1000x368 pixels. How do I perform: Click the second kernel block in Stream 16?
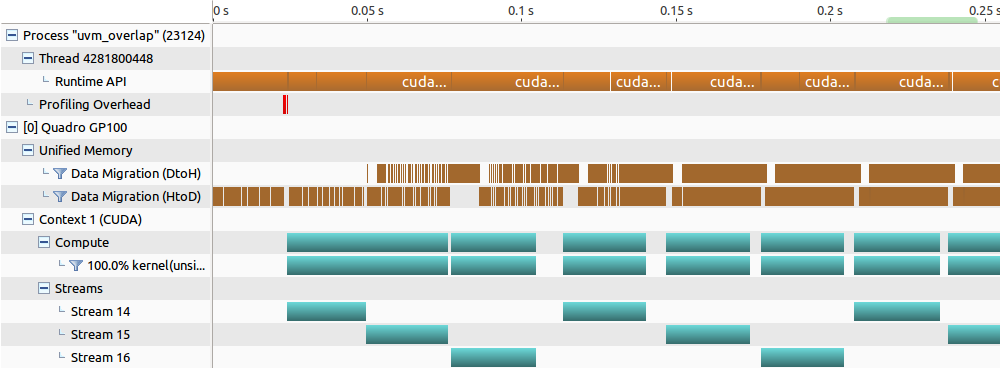[x=802, y=357]
